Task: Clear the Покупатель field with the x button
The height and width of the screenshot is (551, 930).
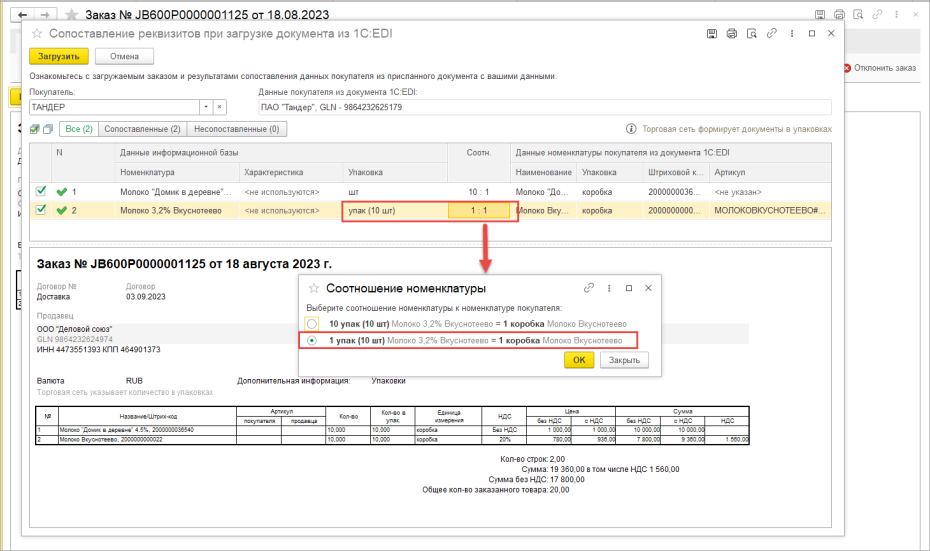Action: point(219,107)
